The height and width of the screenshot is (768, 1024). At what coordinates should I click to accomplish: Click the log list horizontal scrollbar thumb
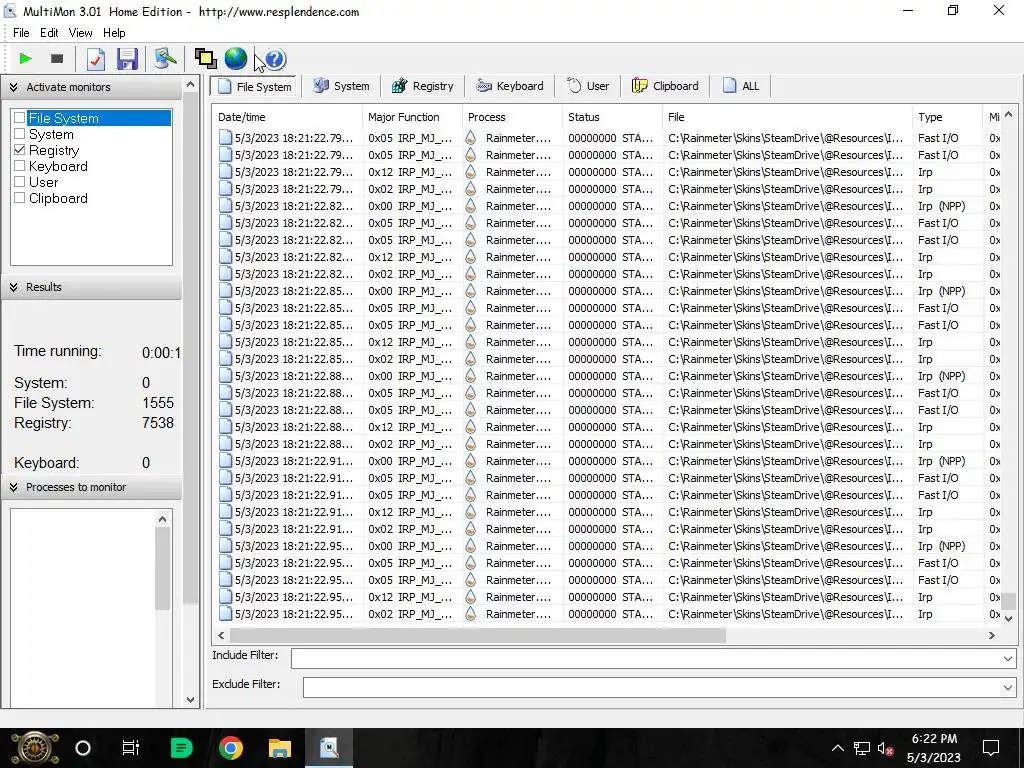(477, 635)
